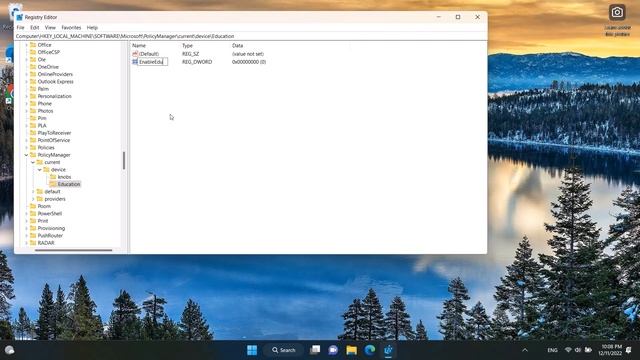Image resolution: width=640 pixels, height=360 pixels.
Task: Click the REG_DWORD type cell
Action: [197, 62]
